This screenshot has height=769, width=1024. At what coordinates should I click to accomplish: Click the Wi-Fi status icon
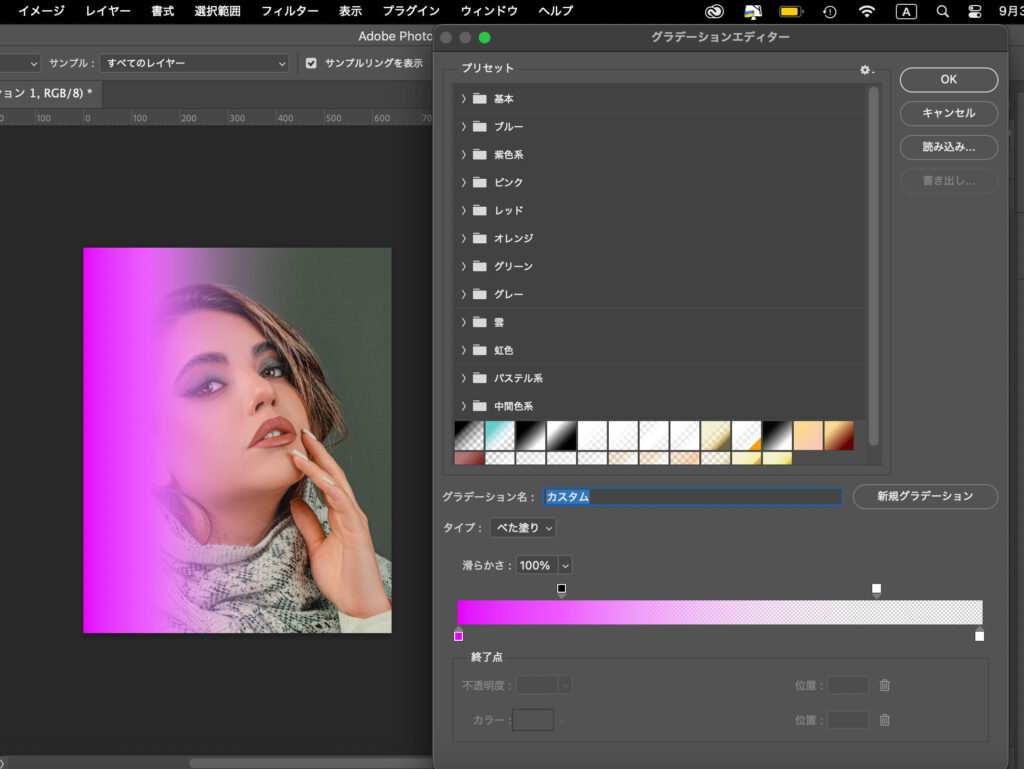coord(867,11)
